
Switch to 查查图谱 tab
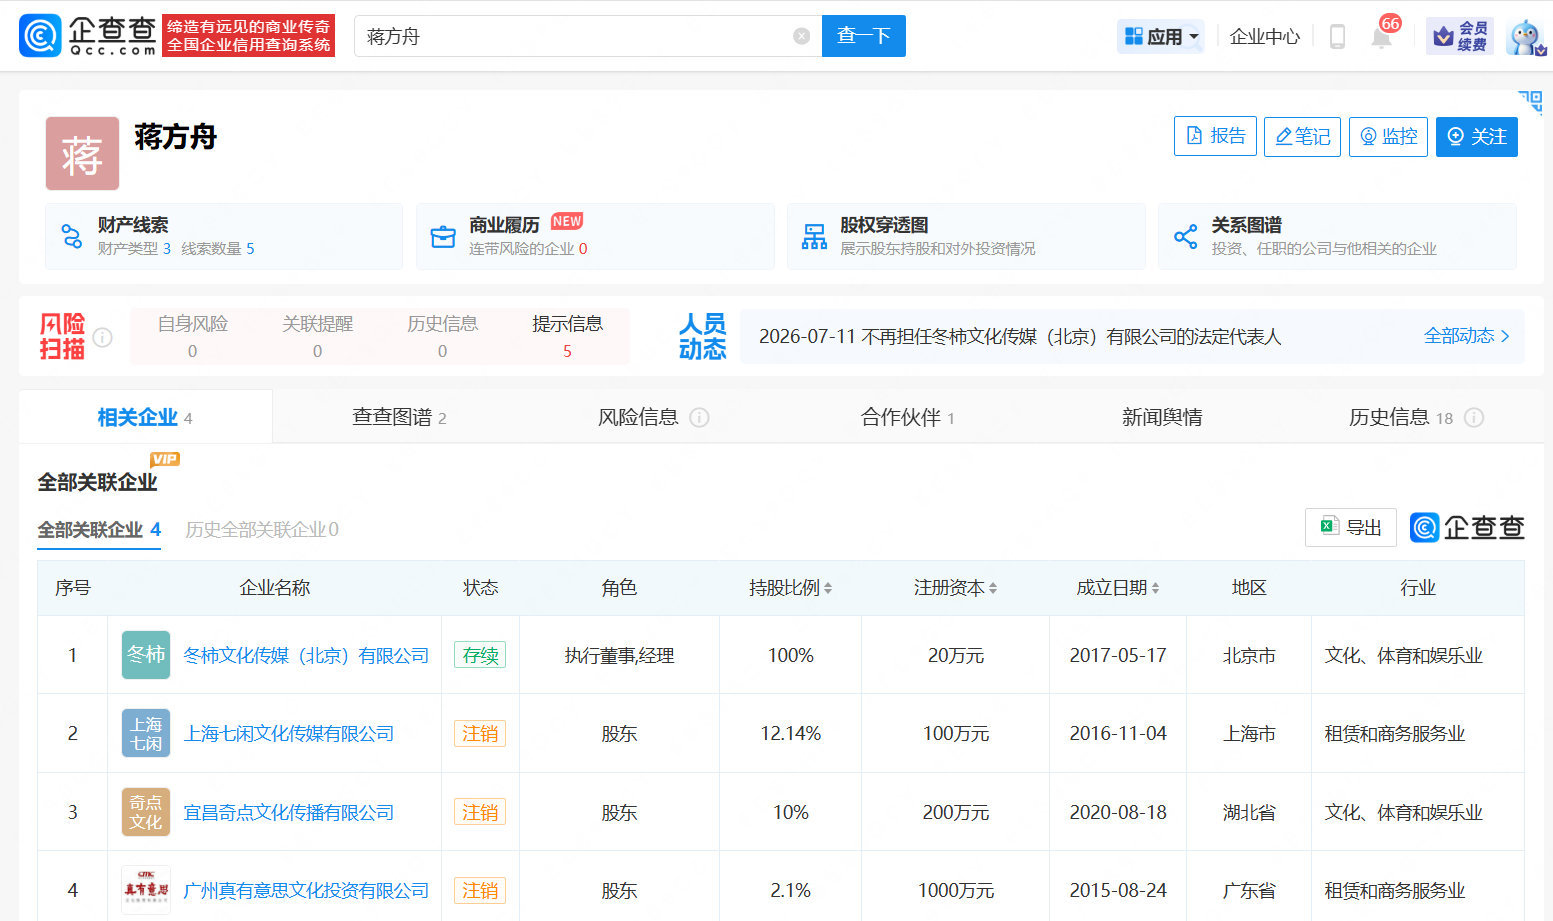[399, 417]
